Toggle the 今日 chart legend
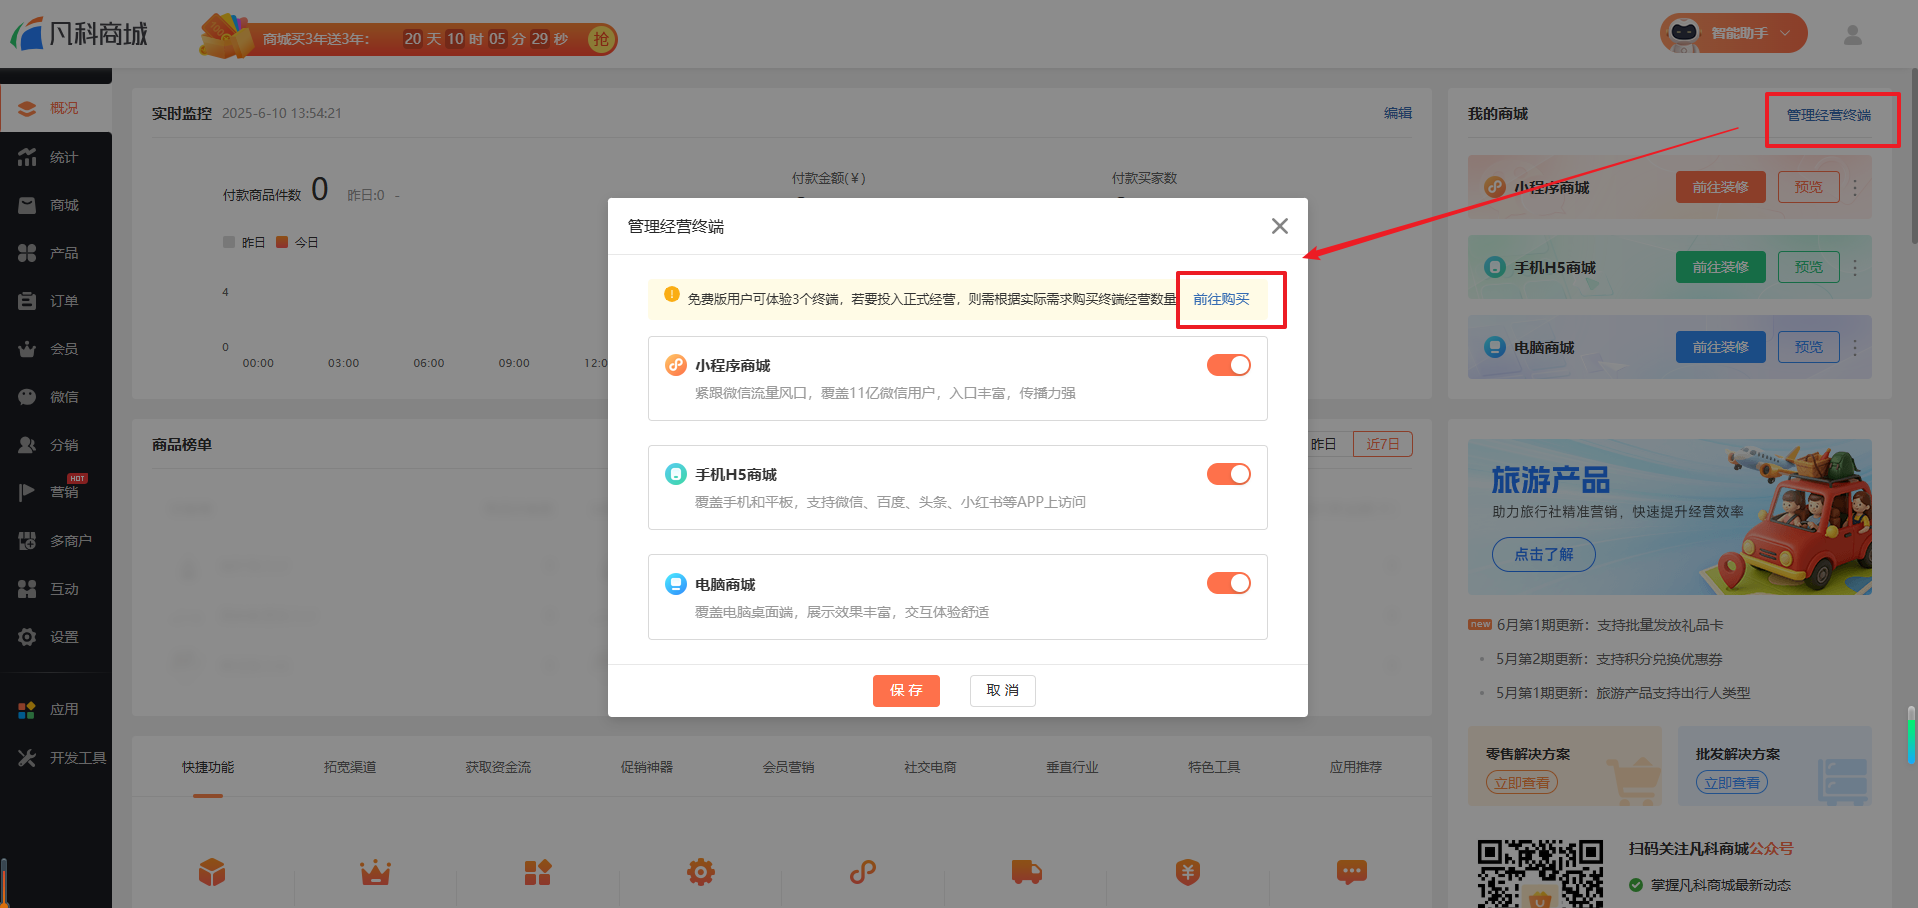The height and width of the screenshot is (908, 1918). pyautogui.click(x=297, y=242)
